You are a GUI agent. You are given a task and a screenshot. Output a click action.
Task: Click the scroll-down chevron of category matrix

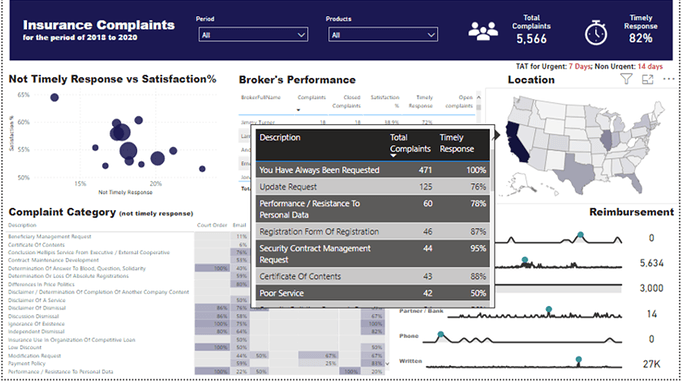tap(387, 364)
